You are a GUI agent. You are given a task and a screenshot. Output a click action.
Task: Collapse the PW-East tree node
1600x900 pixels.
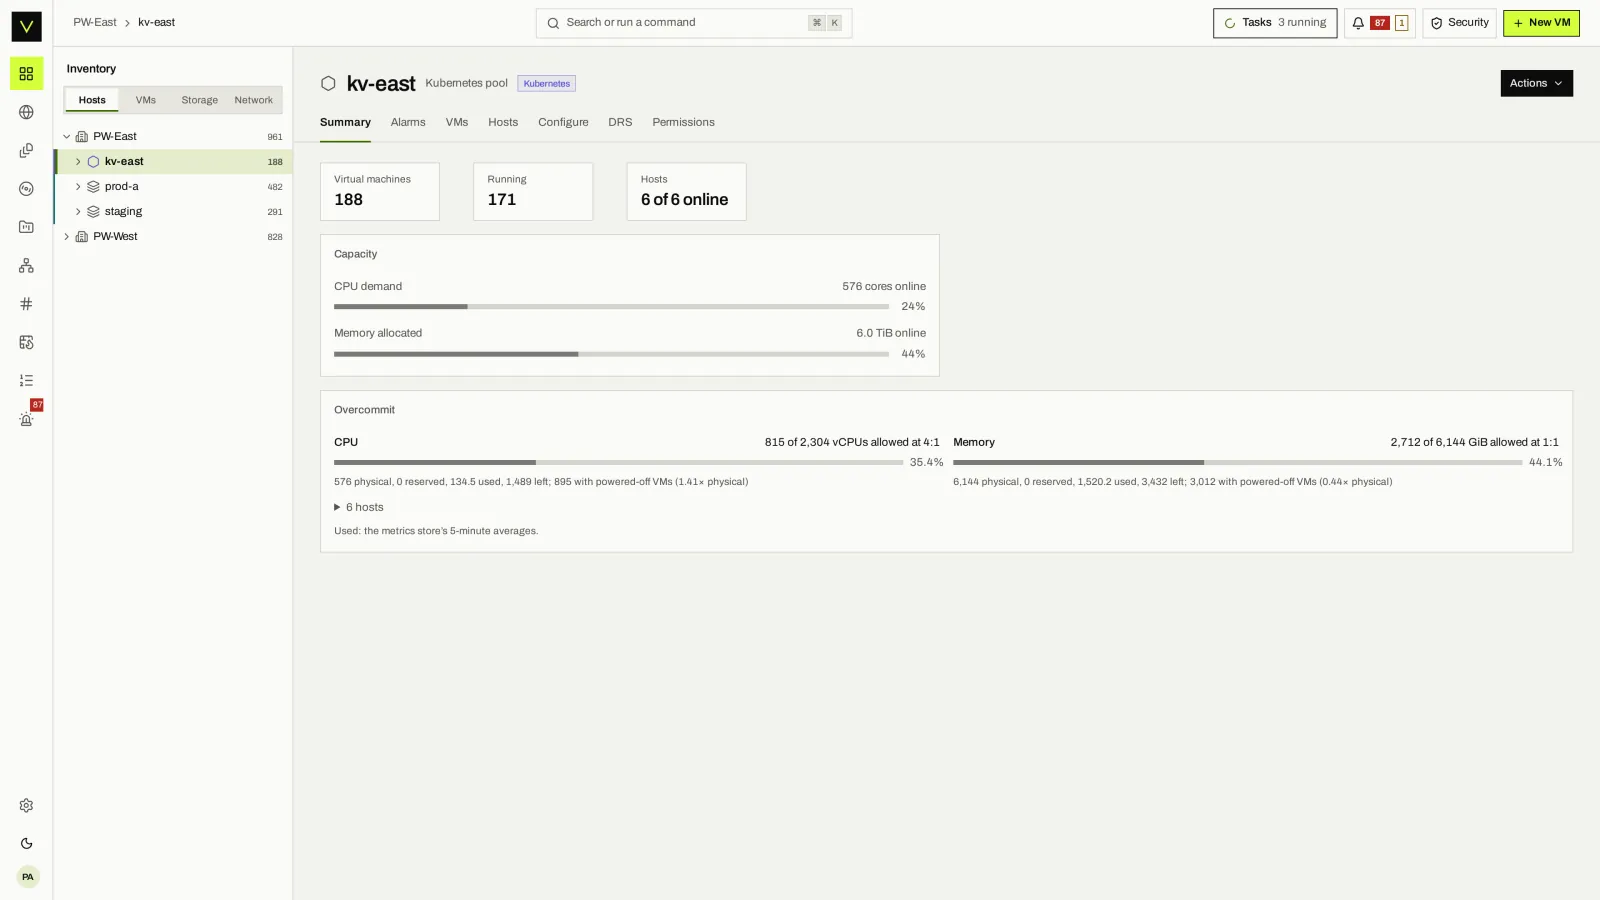(67, 137)
